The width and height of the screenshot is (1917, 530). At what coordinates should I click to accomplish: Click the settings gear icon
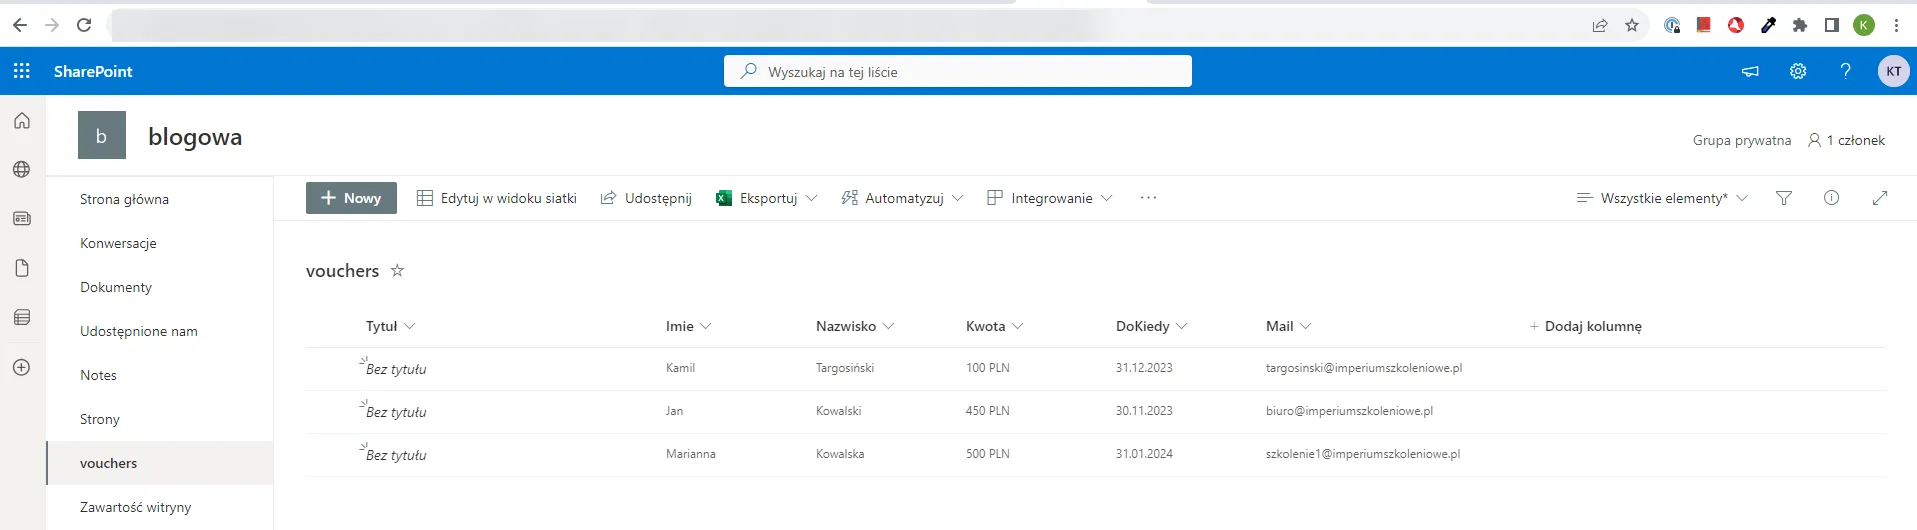1797,71
